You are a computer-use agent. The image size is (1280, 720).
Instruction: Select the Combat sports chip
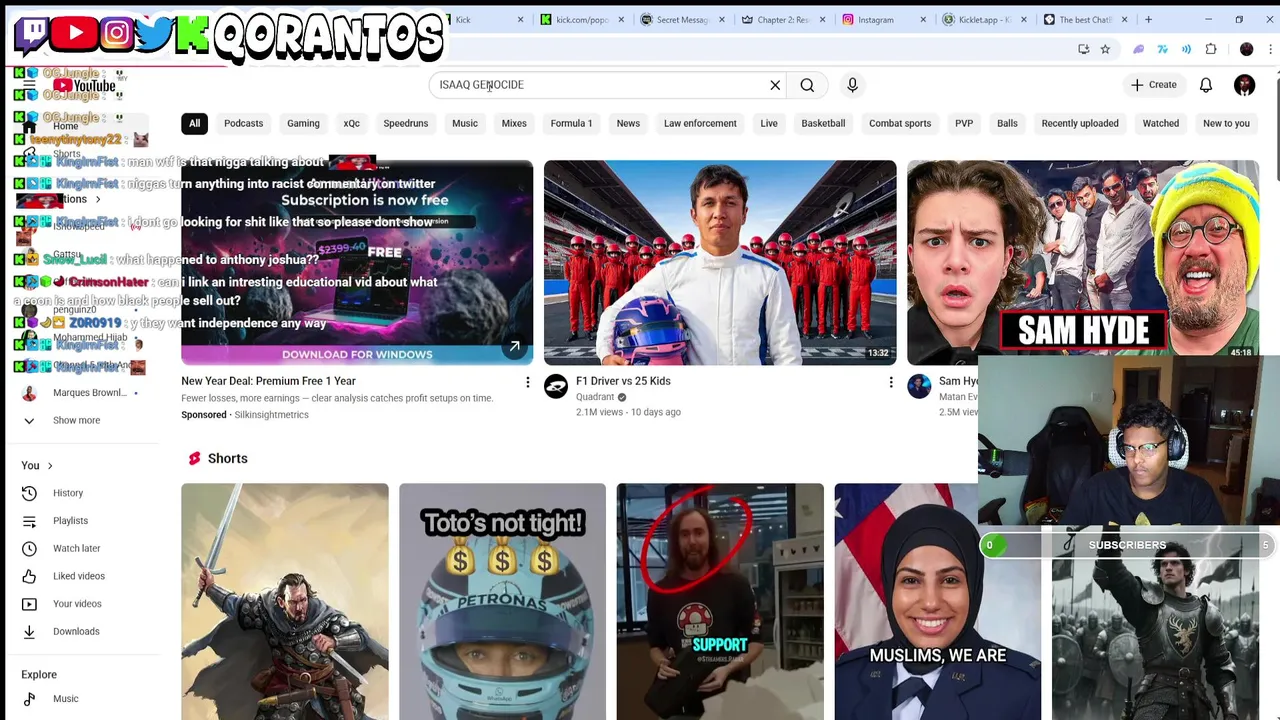(900, 123)
